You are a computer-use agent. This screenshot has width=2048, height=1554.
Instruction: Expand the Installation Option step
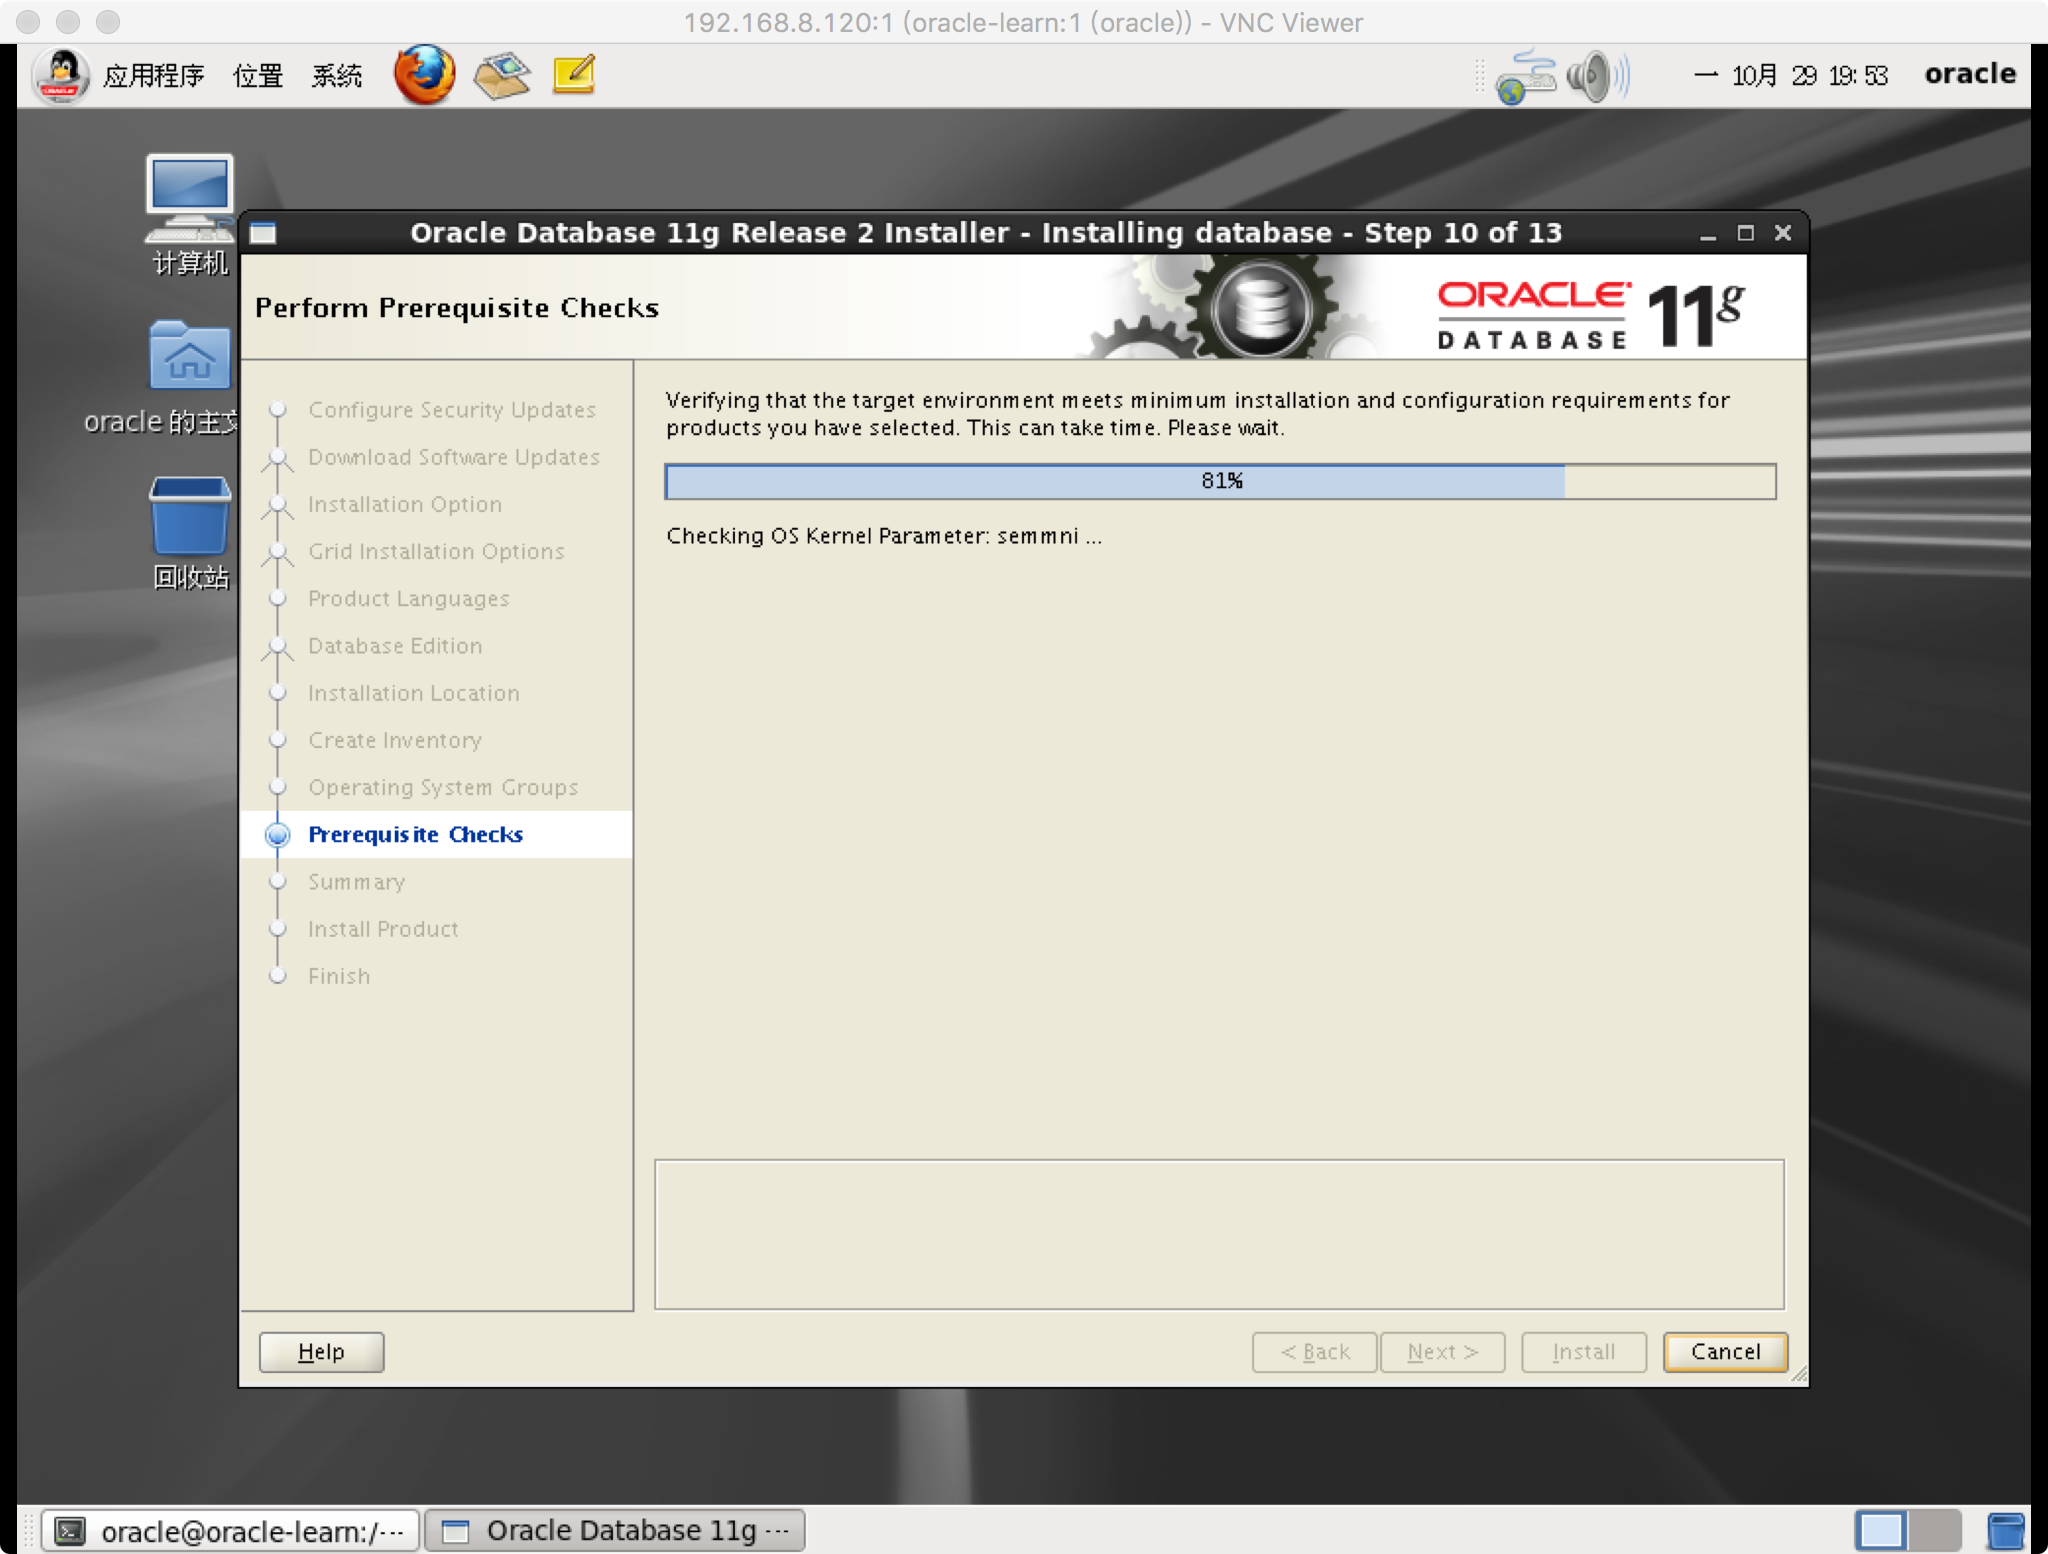coord(406,504)
